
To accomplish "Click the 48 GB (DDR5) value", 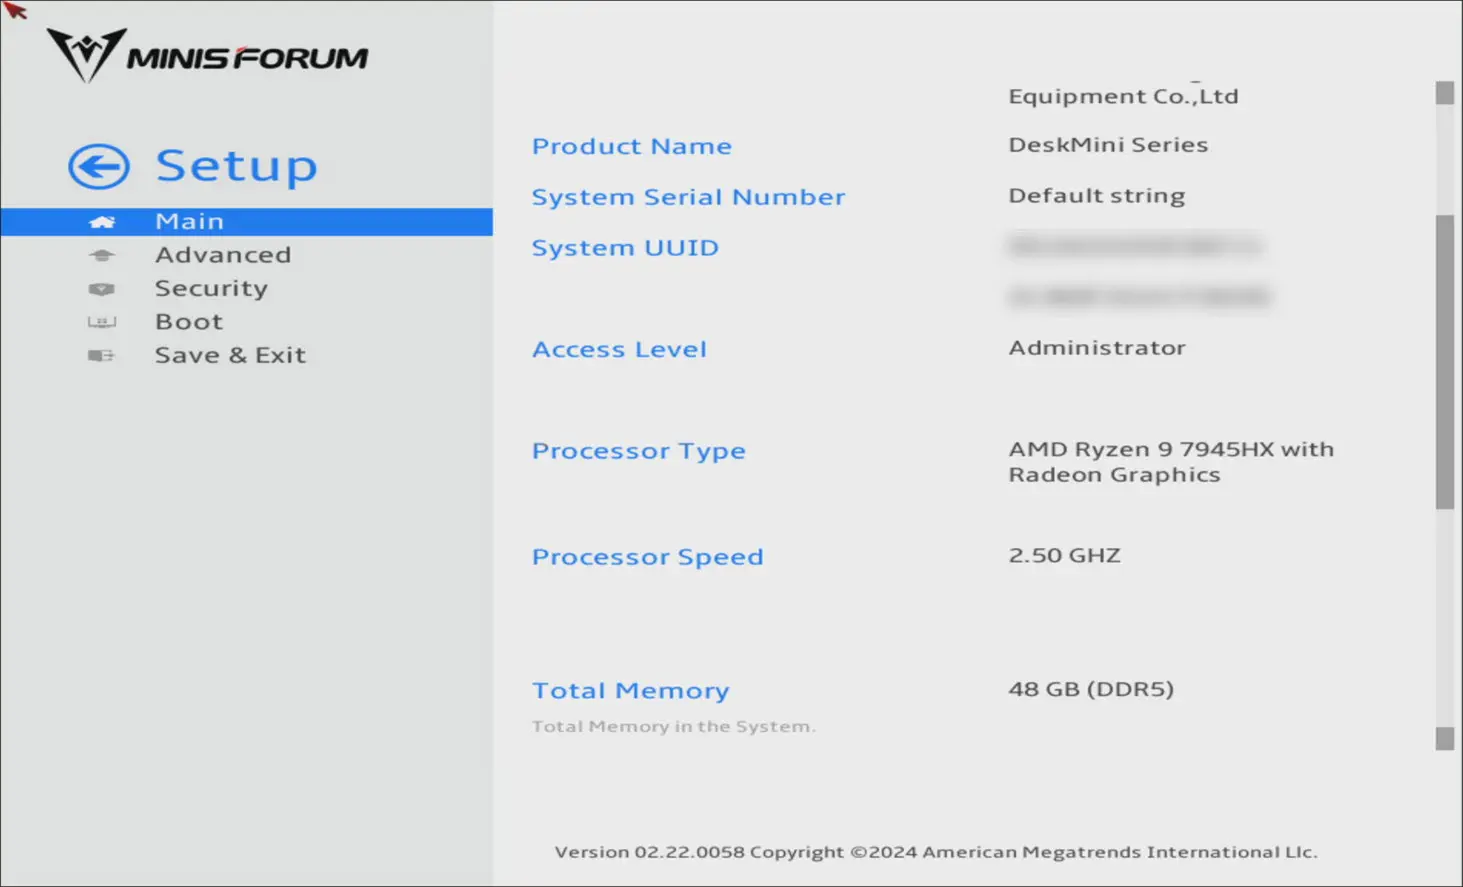I will coord(1091,689).
